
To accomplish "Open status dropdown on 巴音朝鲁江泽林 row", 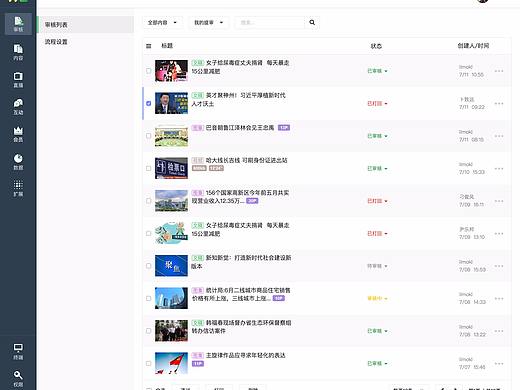I will point(377,136).
